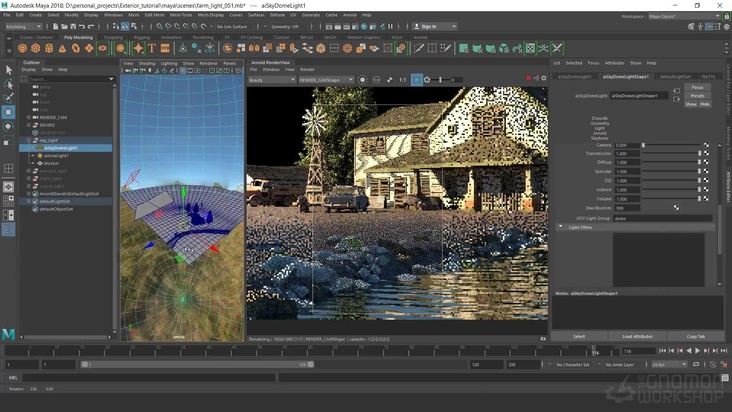Collapse the day_light group in Outliner

pos(29,140)
